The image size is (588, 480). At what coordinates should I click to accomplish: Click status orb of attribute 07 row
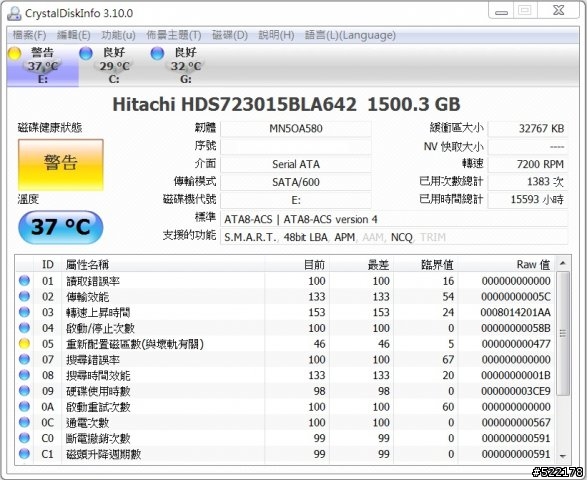[24, 359]
